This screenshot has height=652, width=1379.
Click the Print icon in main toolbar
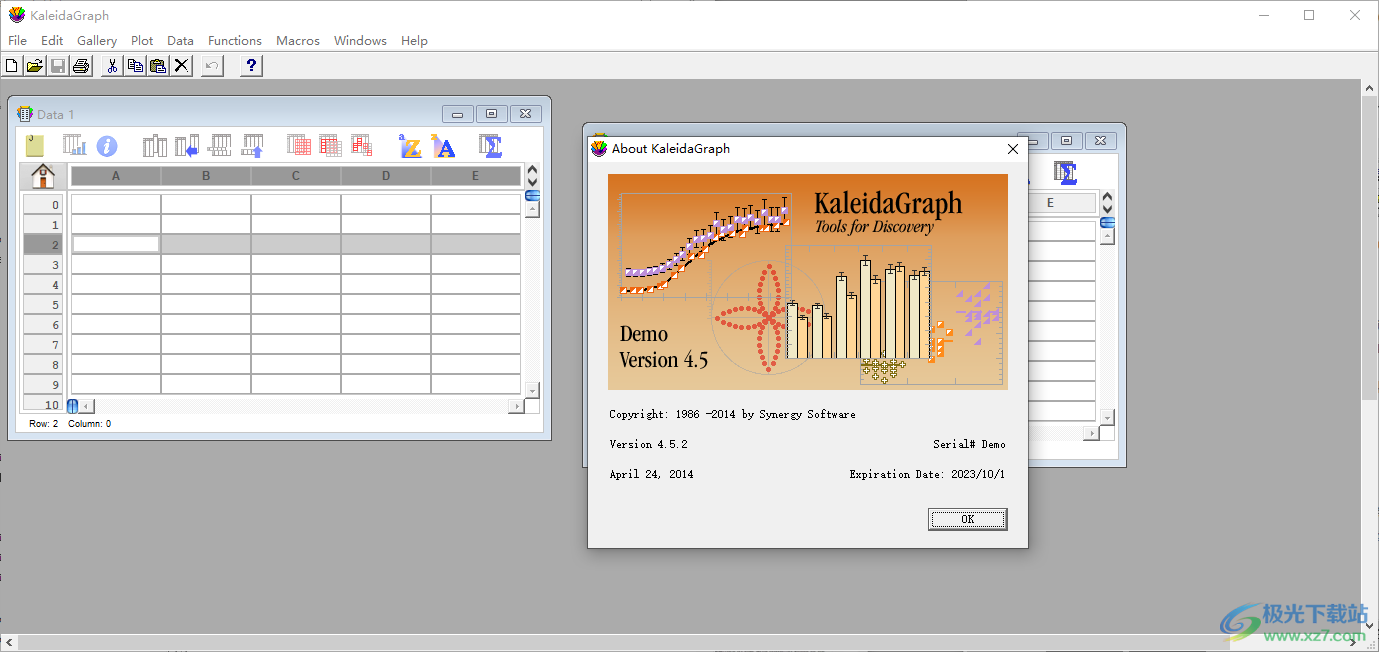[81, 66]
